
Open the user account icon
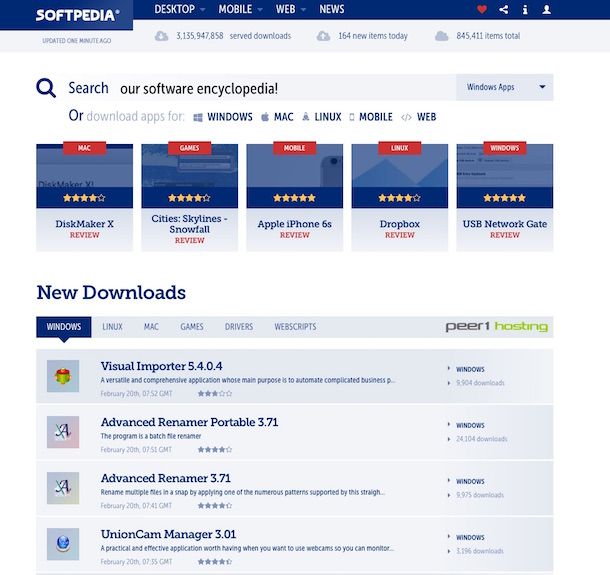click(546, 9)
